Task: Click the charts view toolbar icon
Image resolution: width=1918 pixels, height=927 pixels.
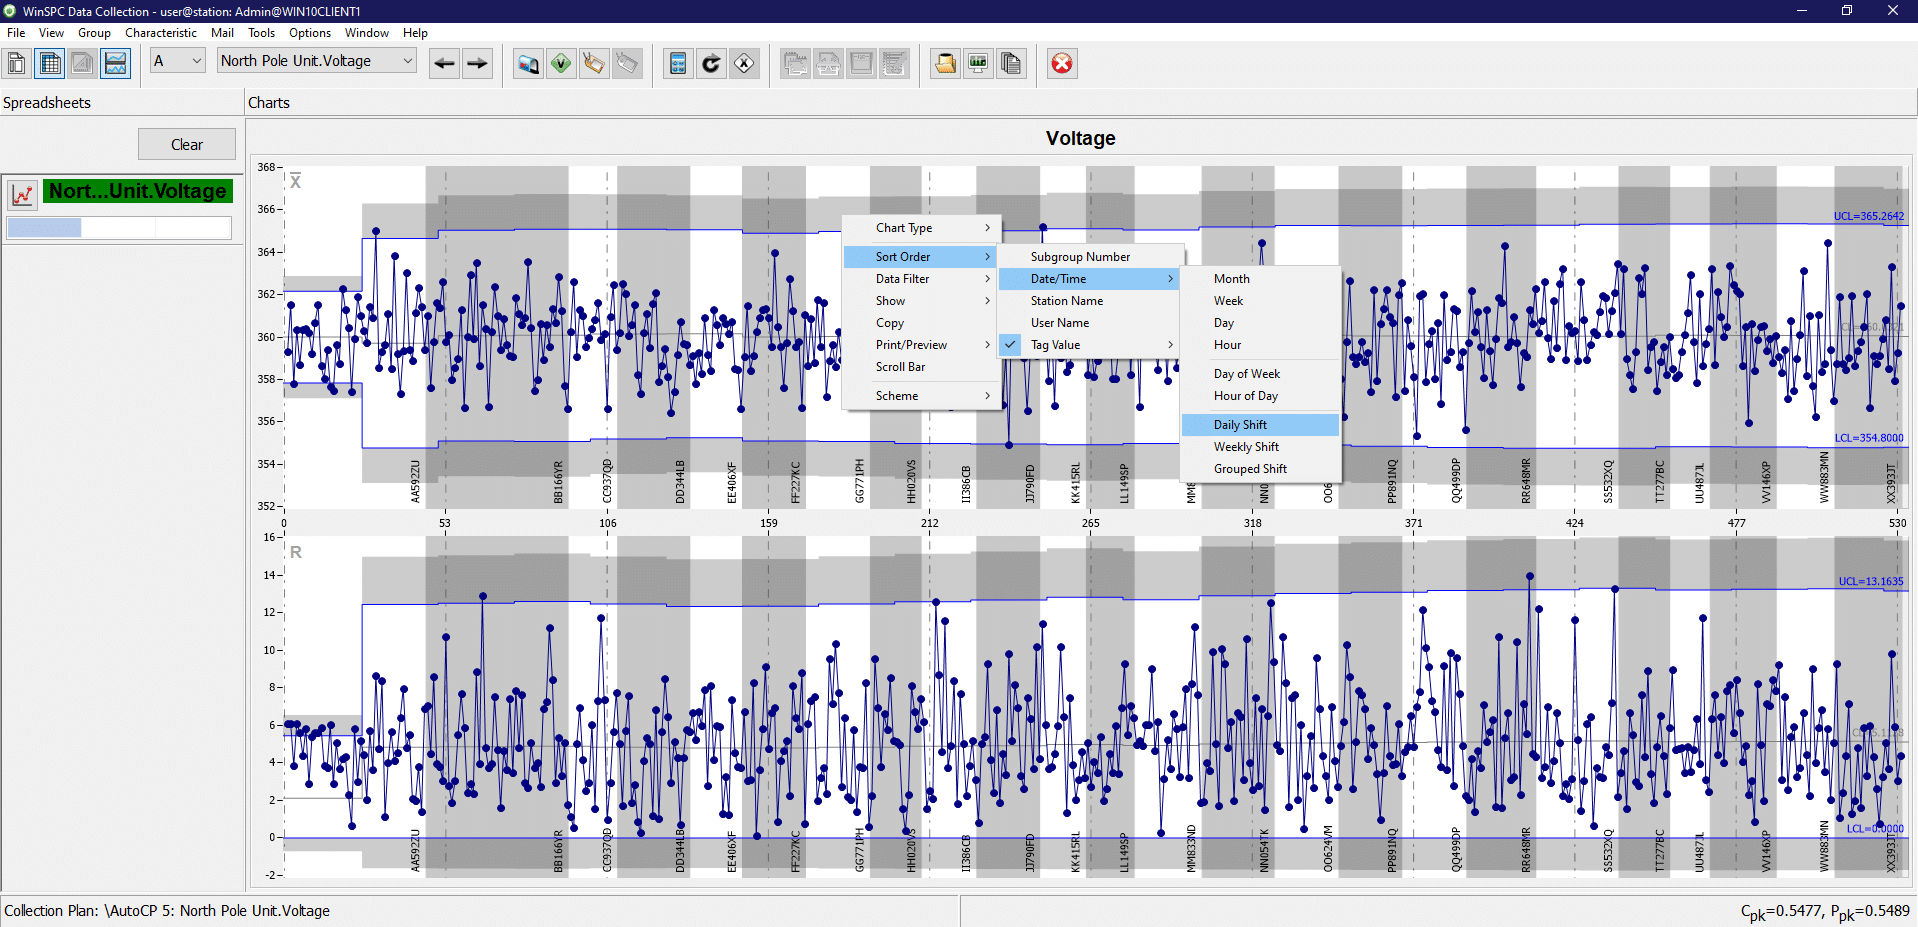Action: (x=115, y=64)
